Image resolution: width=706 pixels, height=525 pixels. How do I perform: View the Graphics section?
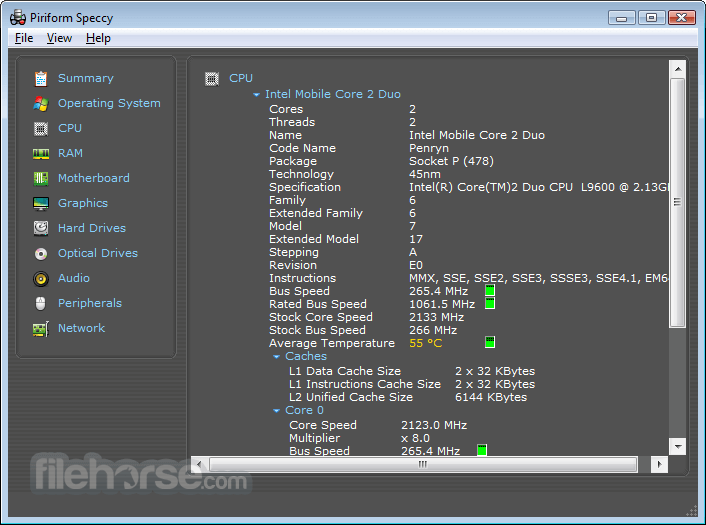[83, 204]
